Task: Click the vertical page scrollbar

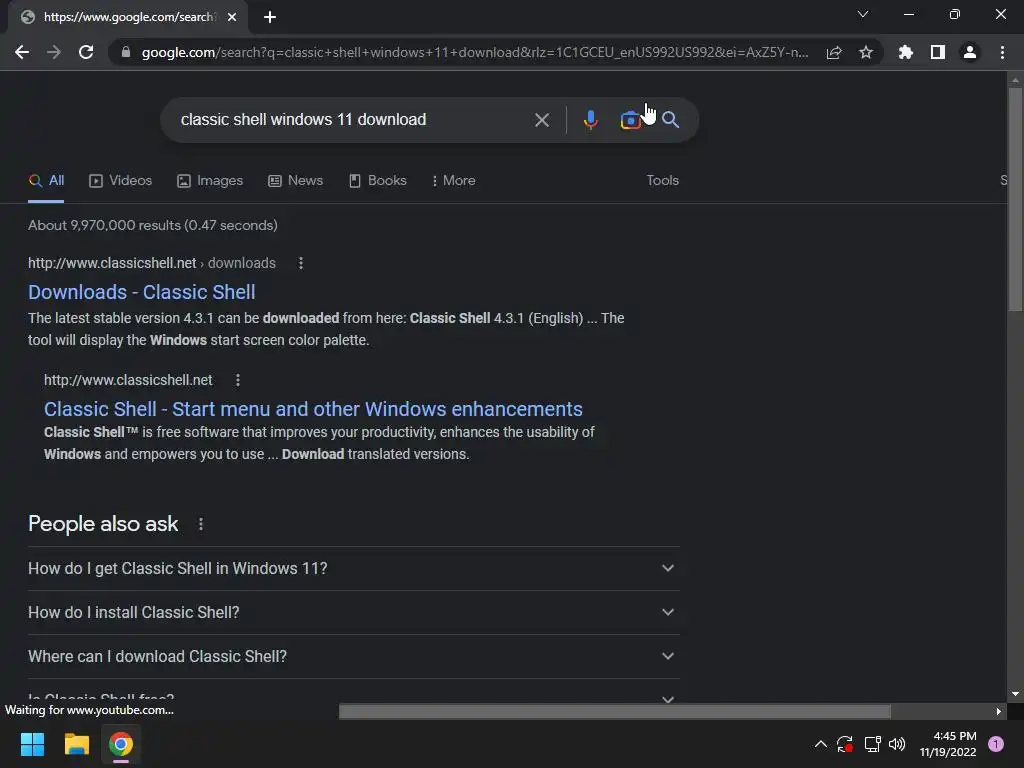Action: [1015, 199]
